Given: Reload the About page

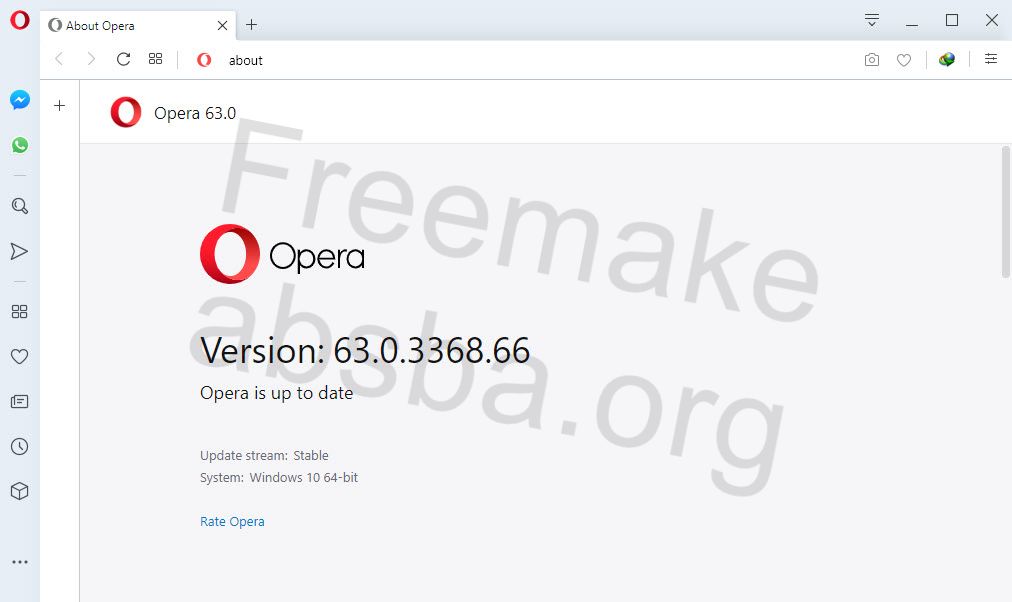Looking at the screenshot, I should tap(123, 59).
